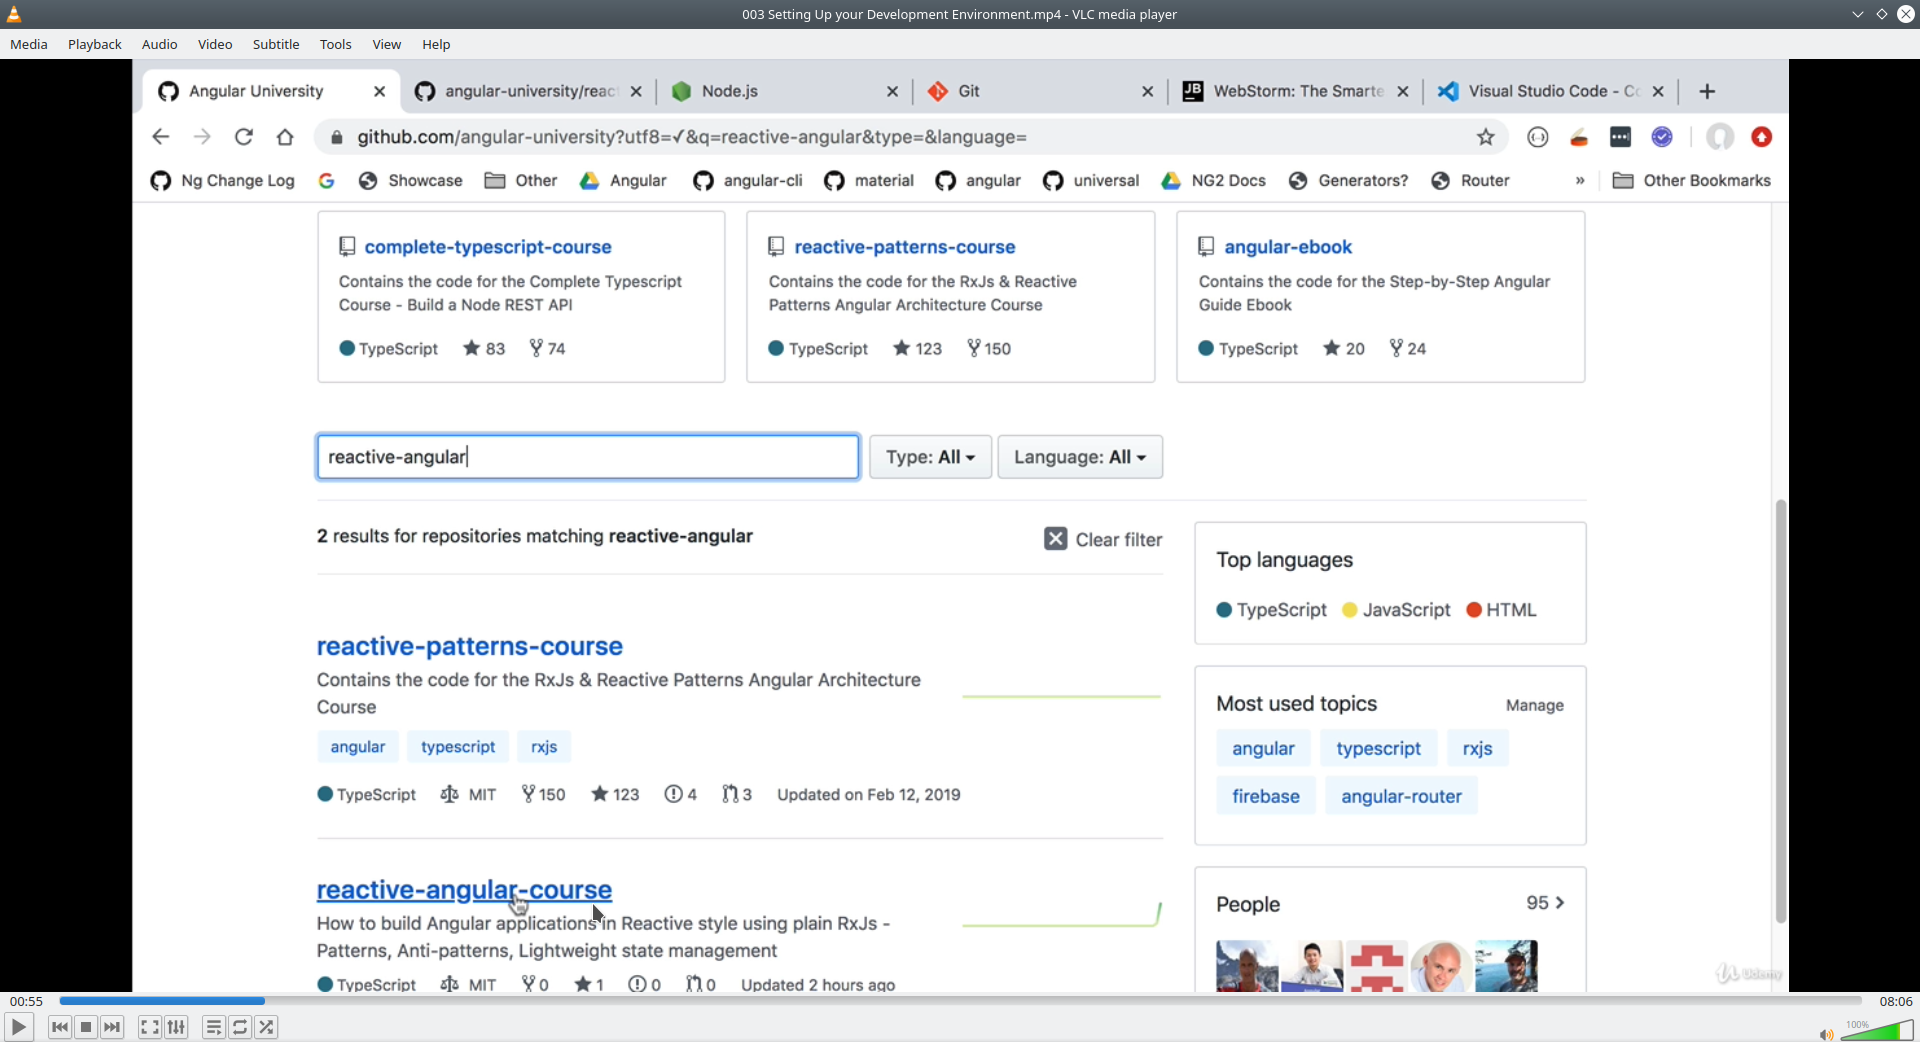The width and height of the screenshot is (1920, 1042).
Task: Open the Router bookmark
Action: click(1470, 180)
